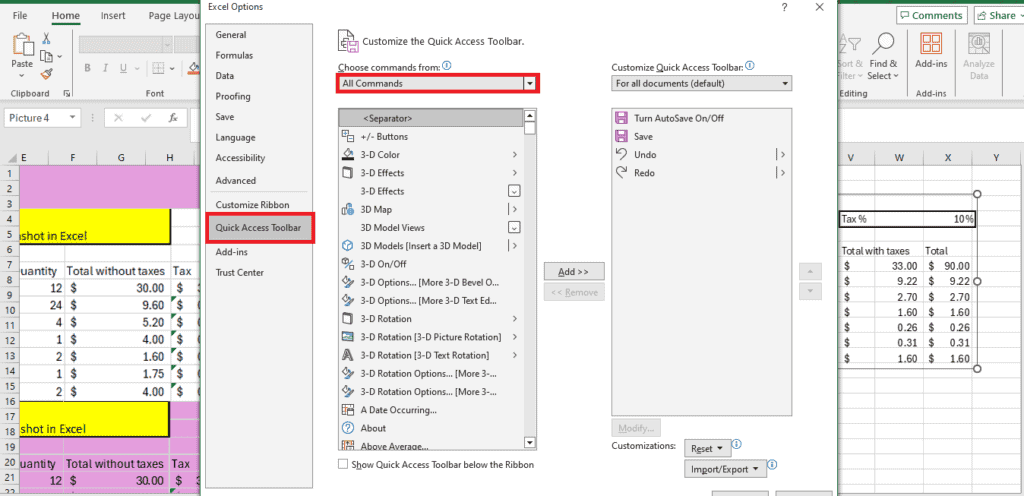1024x496 pixels.
Task: Click the Tax % 10% cell
Action: tap(907, 219)
